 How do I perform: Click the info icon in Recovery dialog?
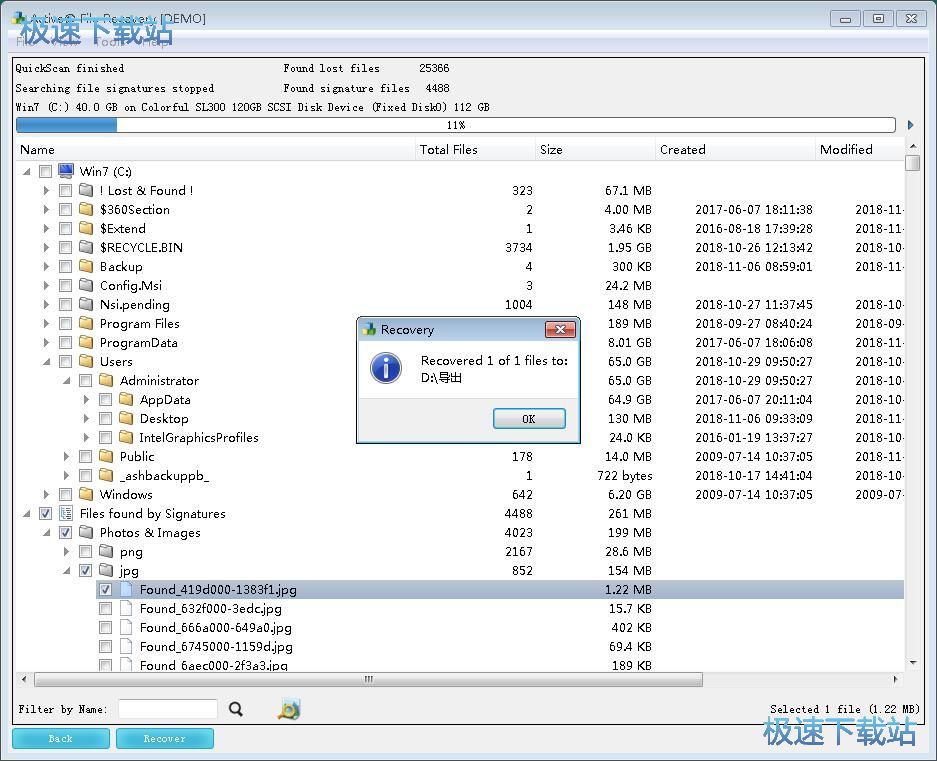point(386,368)
